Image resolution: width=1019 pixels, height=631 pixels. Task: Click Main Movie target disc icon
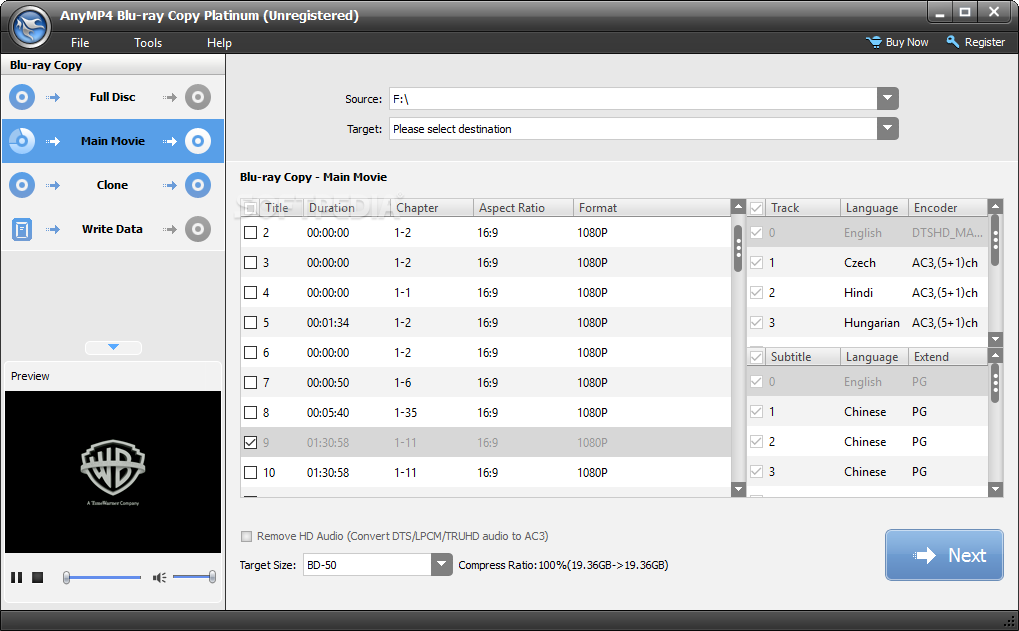click(x=198, y=141)
